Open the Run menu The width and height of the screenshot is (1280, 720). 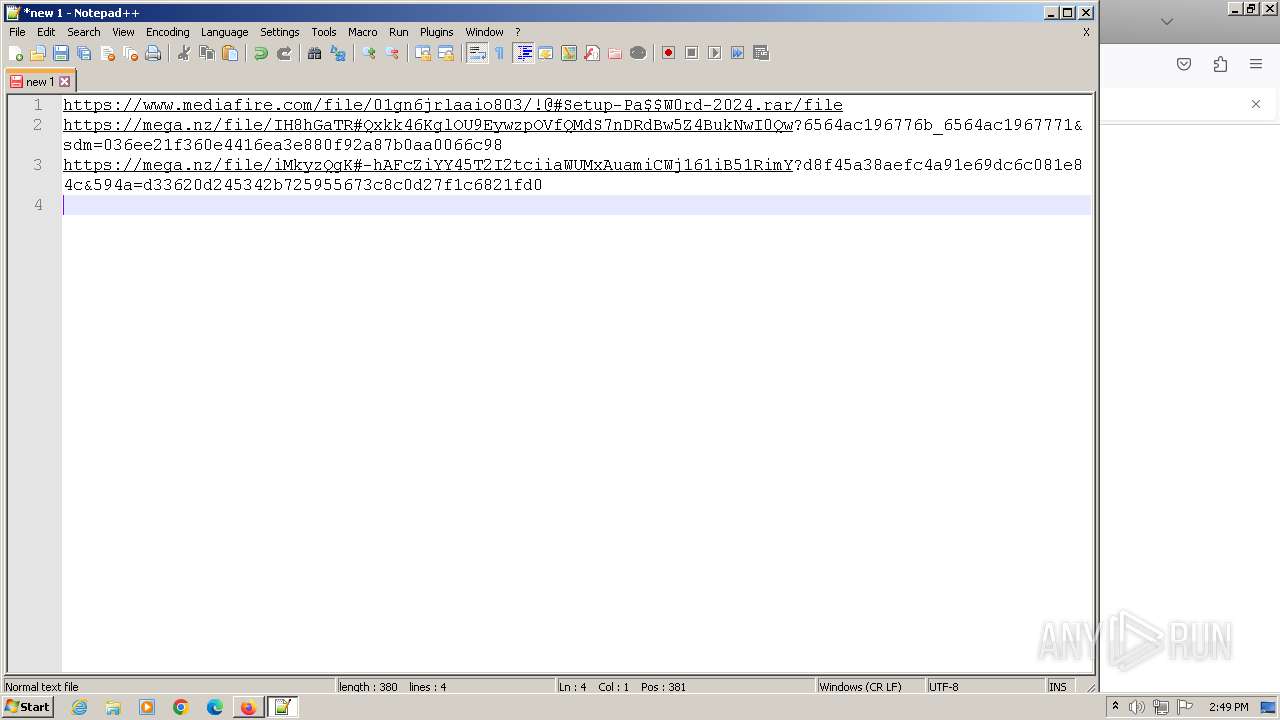coord(399,32)
